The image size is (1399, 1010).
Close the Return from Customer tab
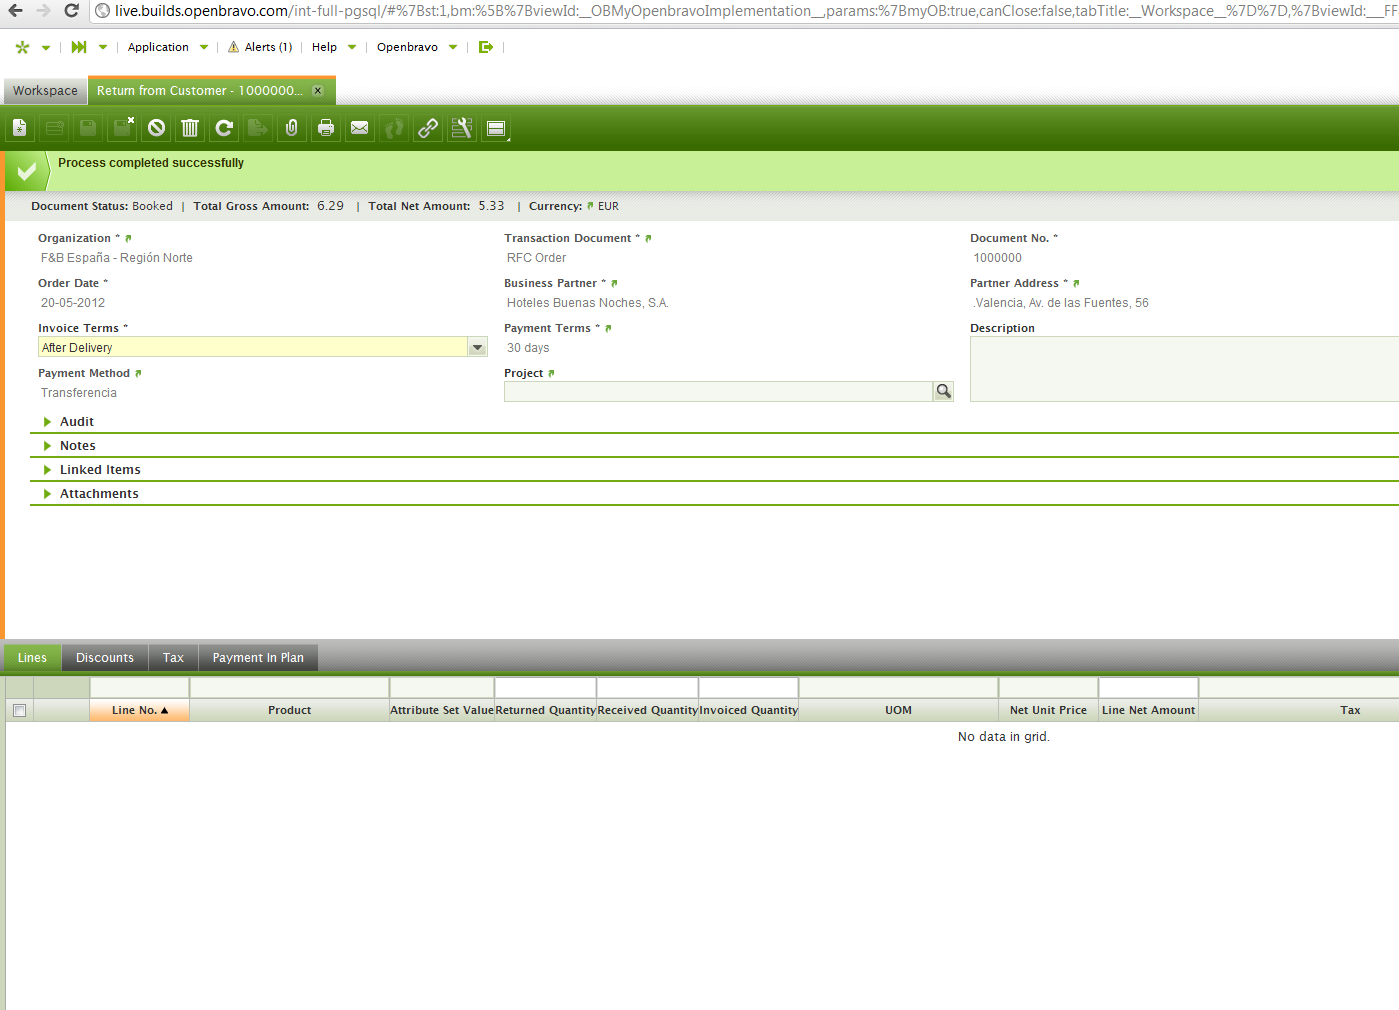(x=318, y=91)
